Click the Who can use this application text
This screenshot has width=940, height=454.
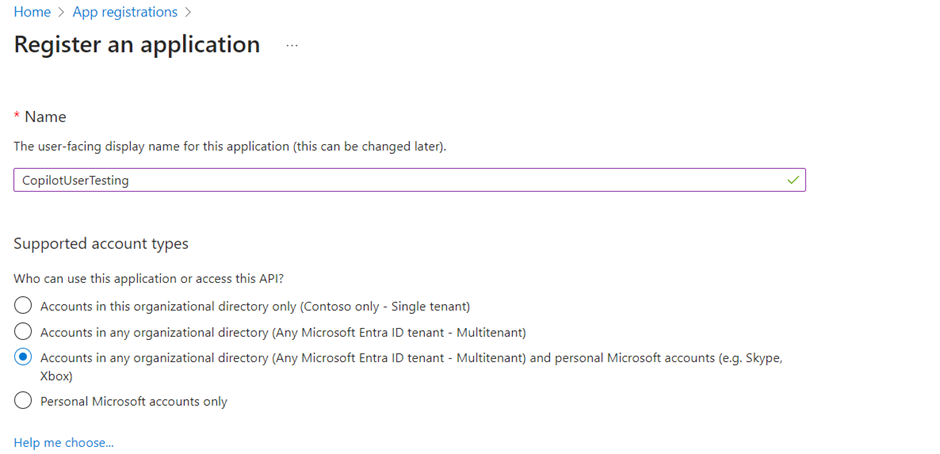[155, 279]
